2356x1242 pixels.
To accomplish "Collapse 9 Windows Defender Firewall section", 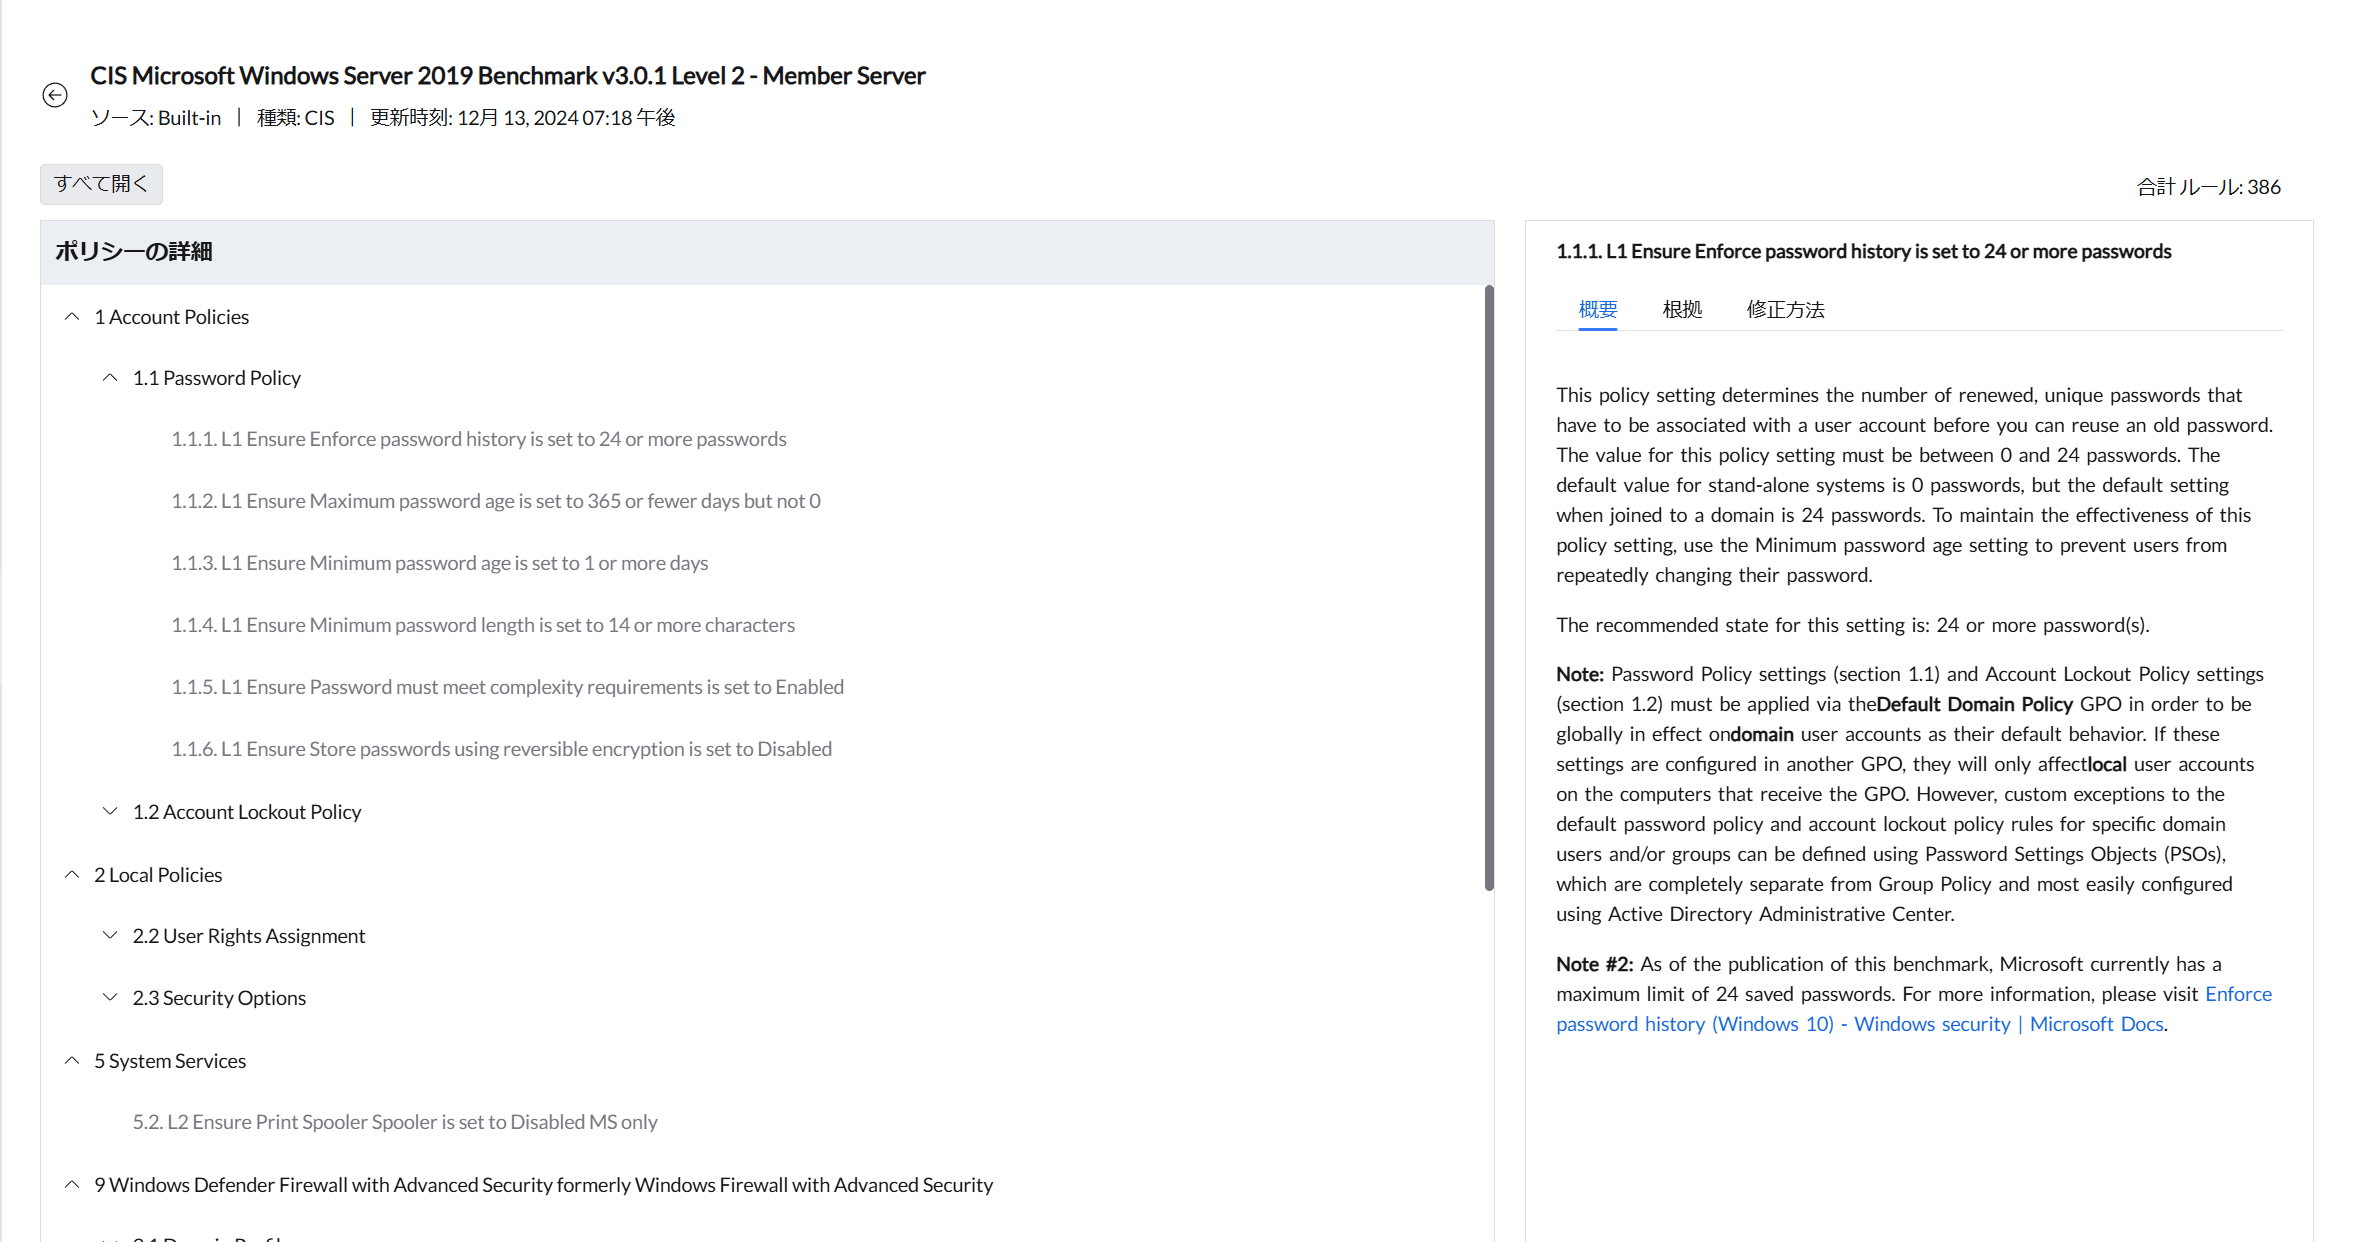I will point(72,1185).
